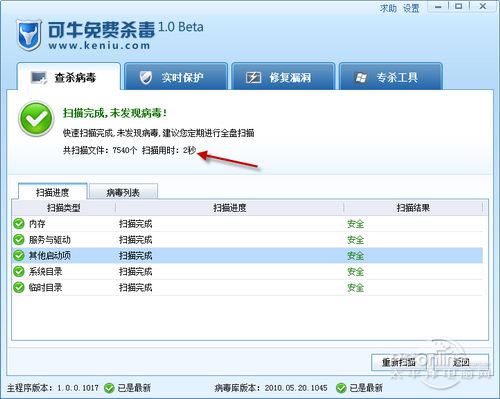Click the Keniu bull shield logo
Screen dimensions: 500x399
point(29,35)
